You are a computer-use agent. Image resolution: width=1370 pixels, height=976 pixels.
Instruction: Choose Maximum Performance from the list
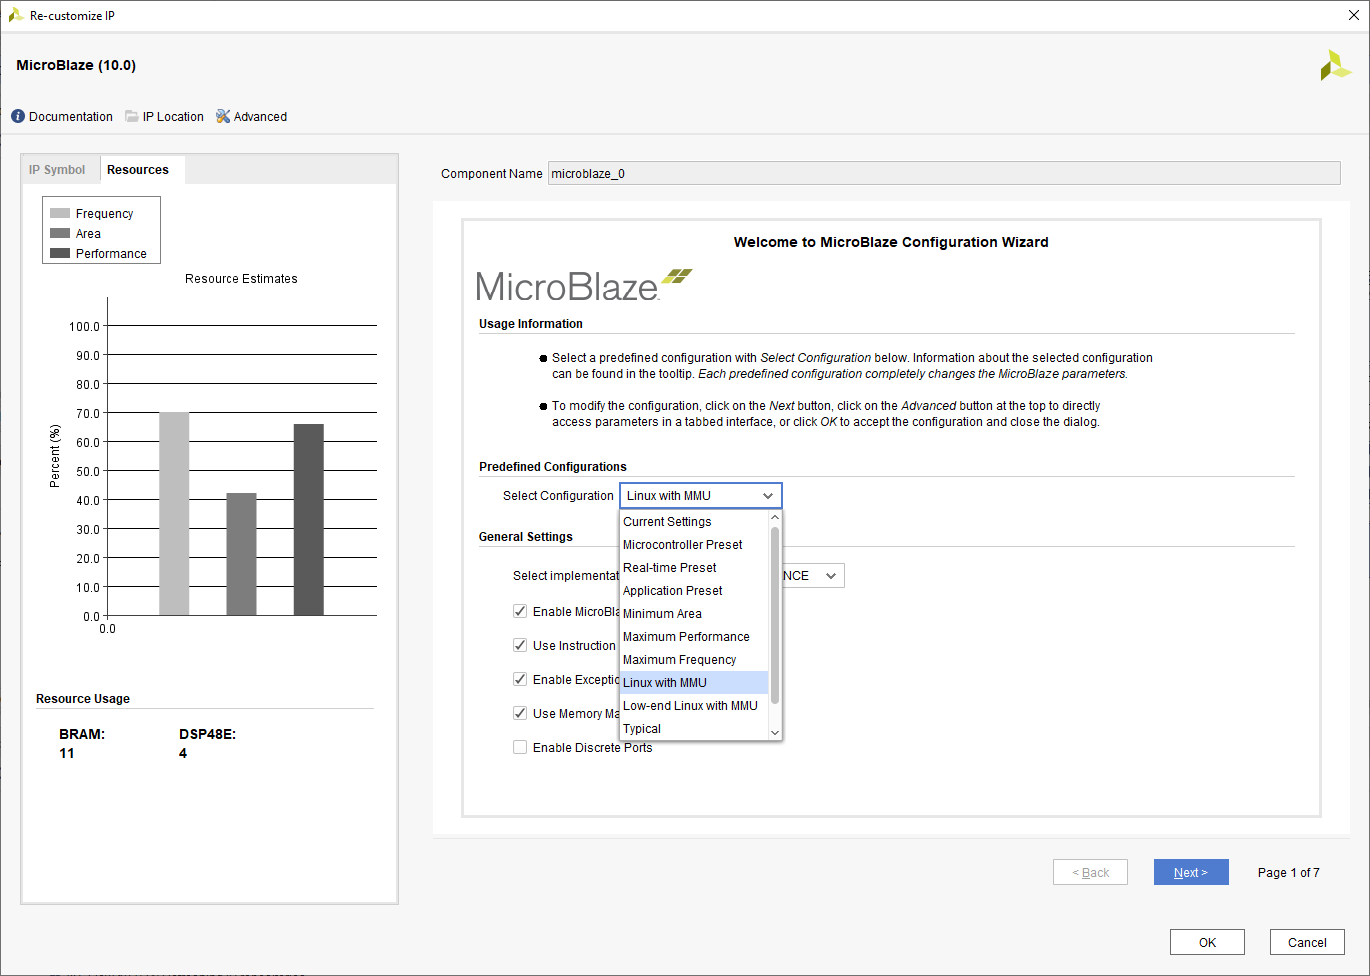point(686,637)
